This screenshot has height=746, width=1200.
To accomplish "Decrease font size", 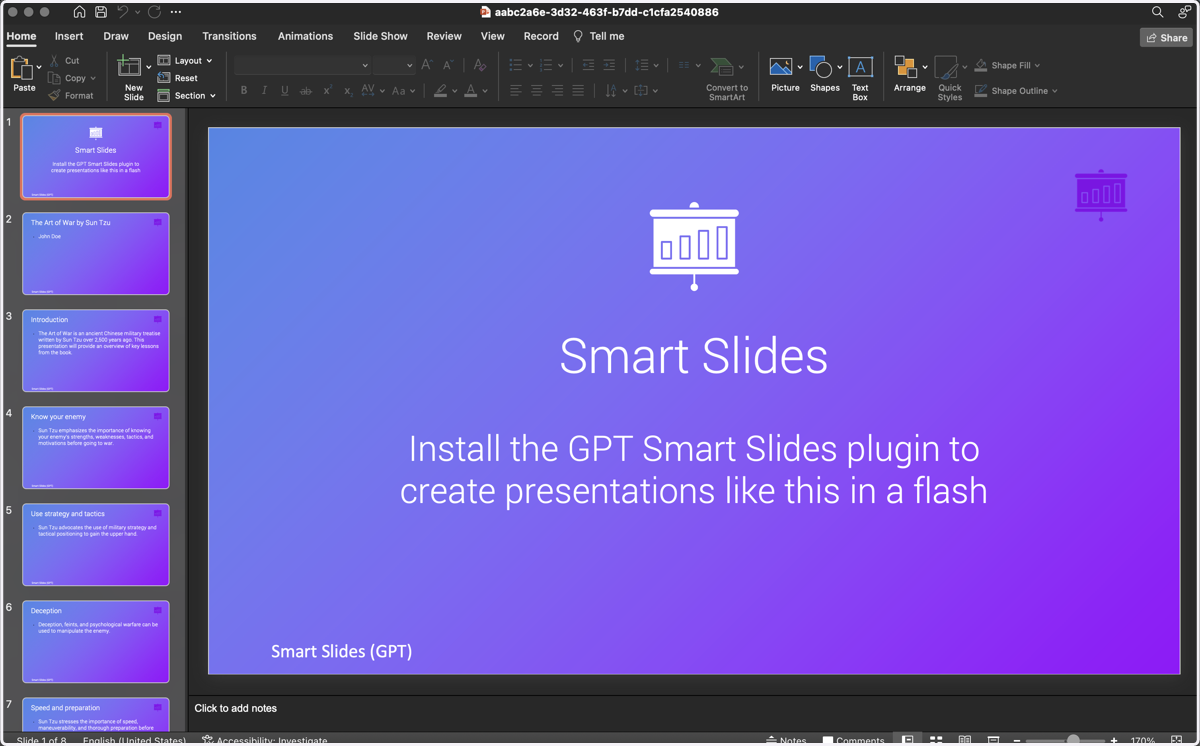I will point(448,65).
